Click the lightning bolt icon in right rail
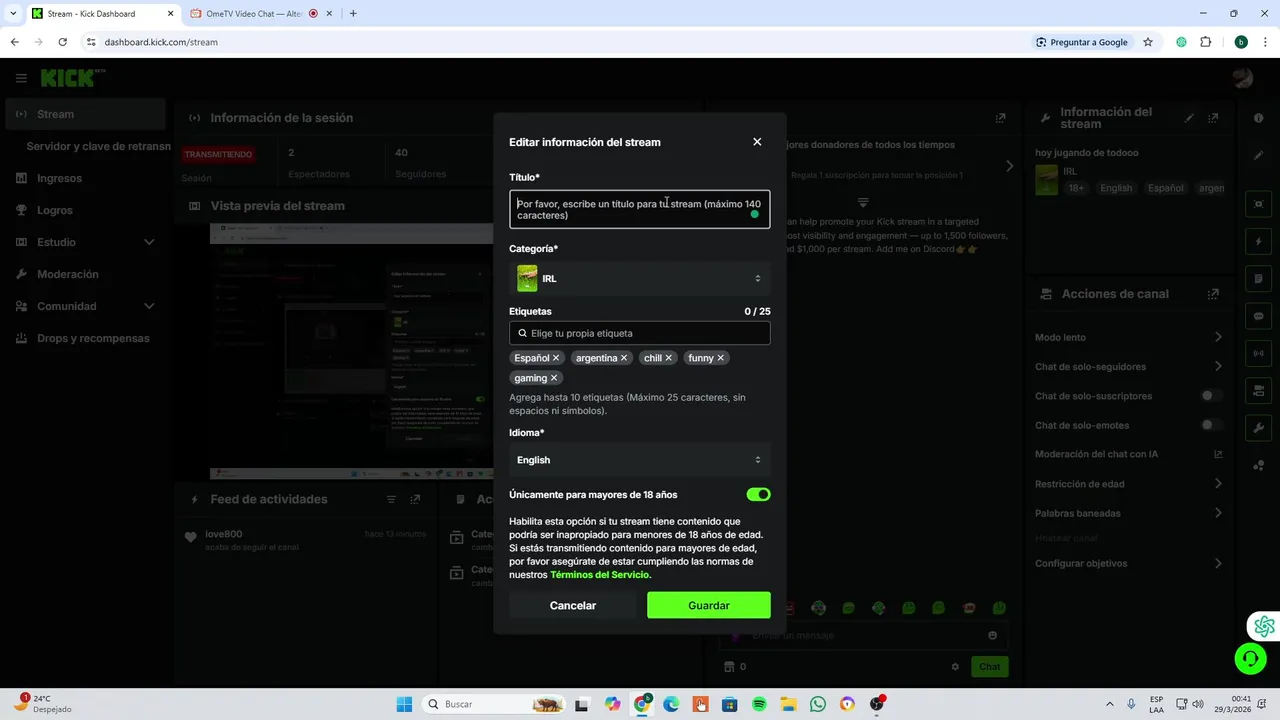 1259,242
